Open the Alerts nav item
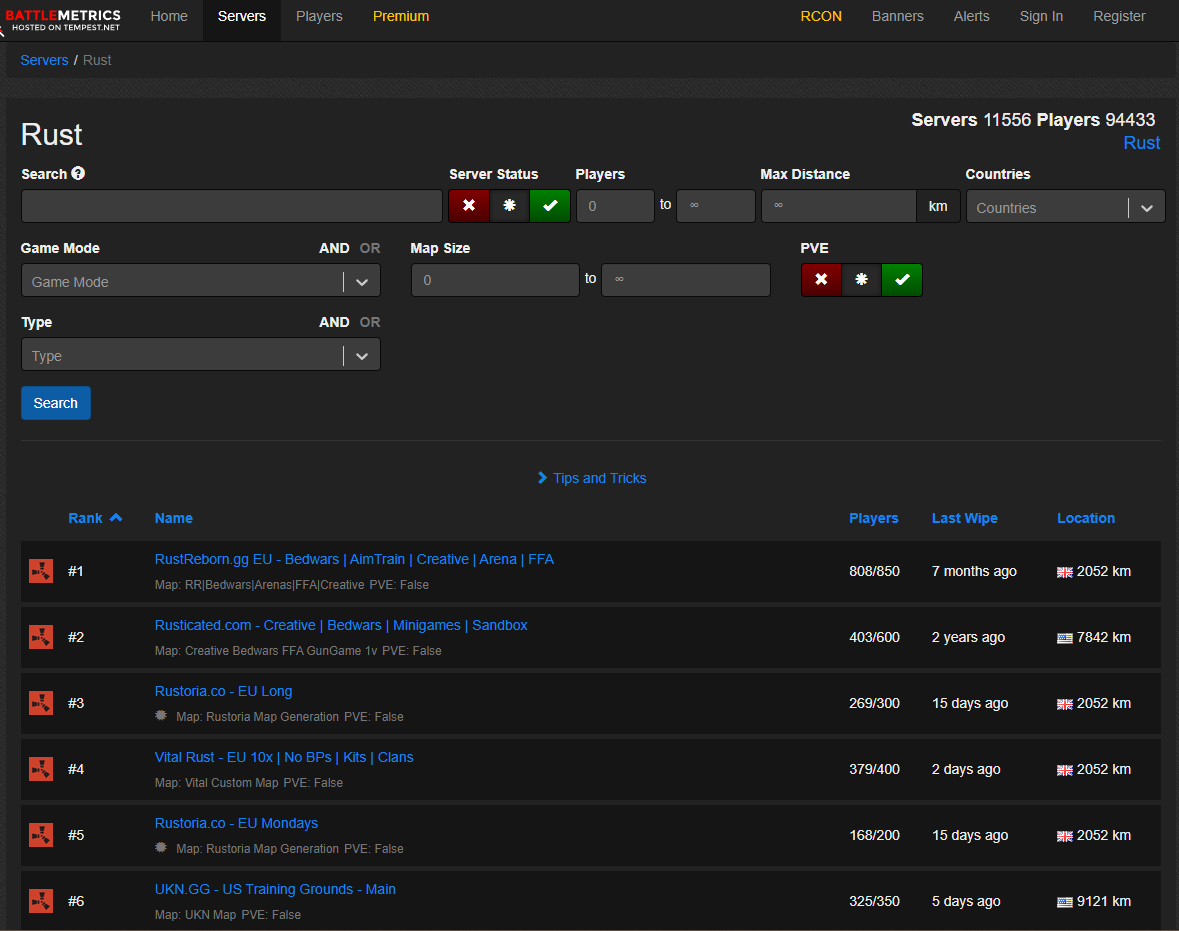Viewport: 1179px width, 931px height. coord(971,17)
